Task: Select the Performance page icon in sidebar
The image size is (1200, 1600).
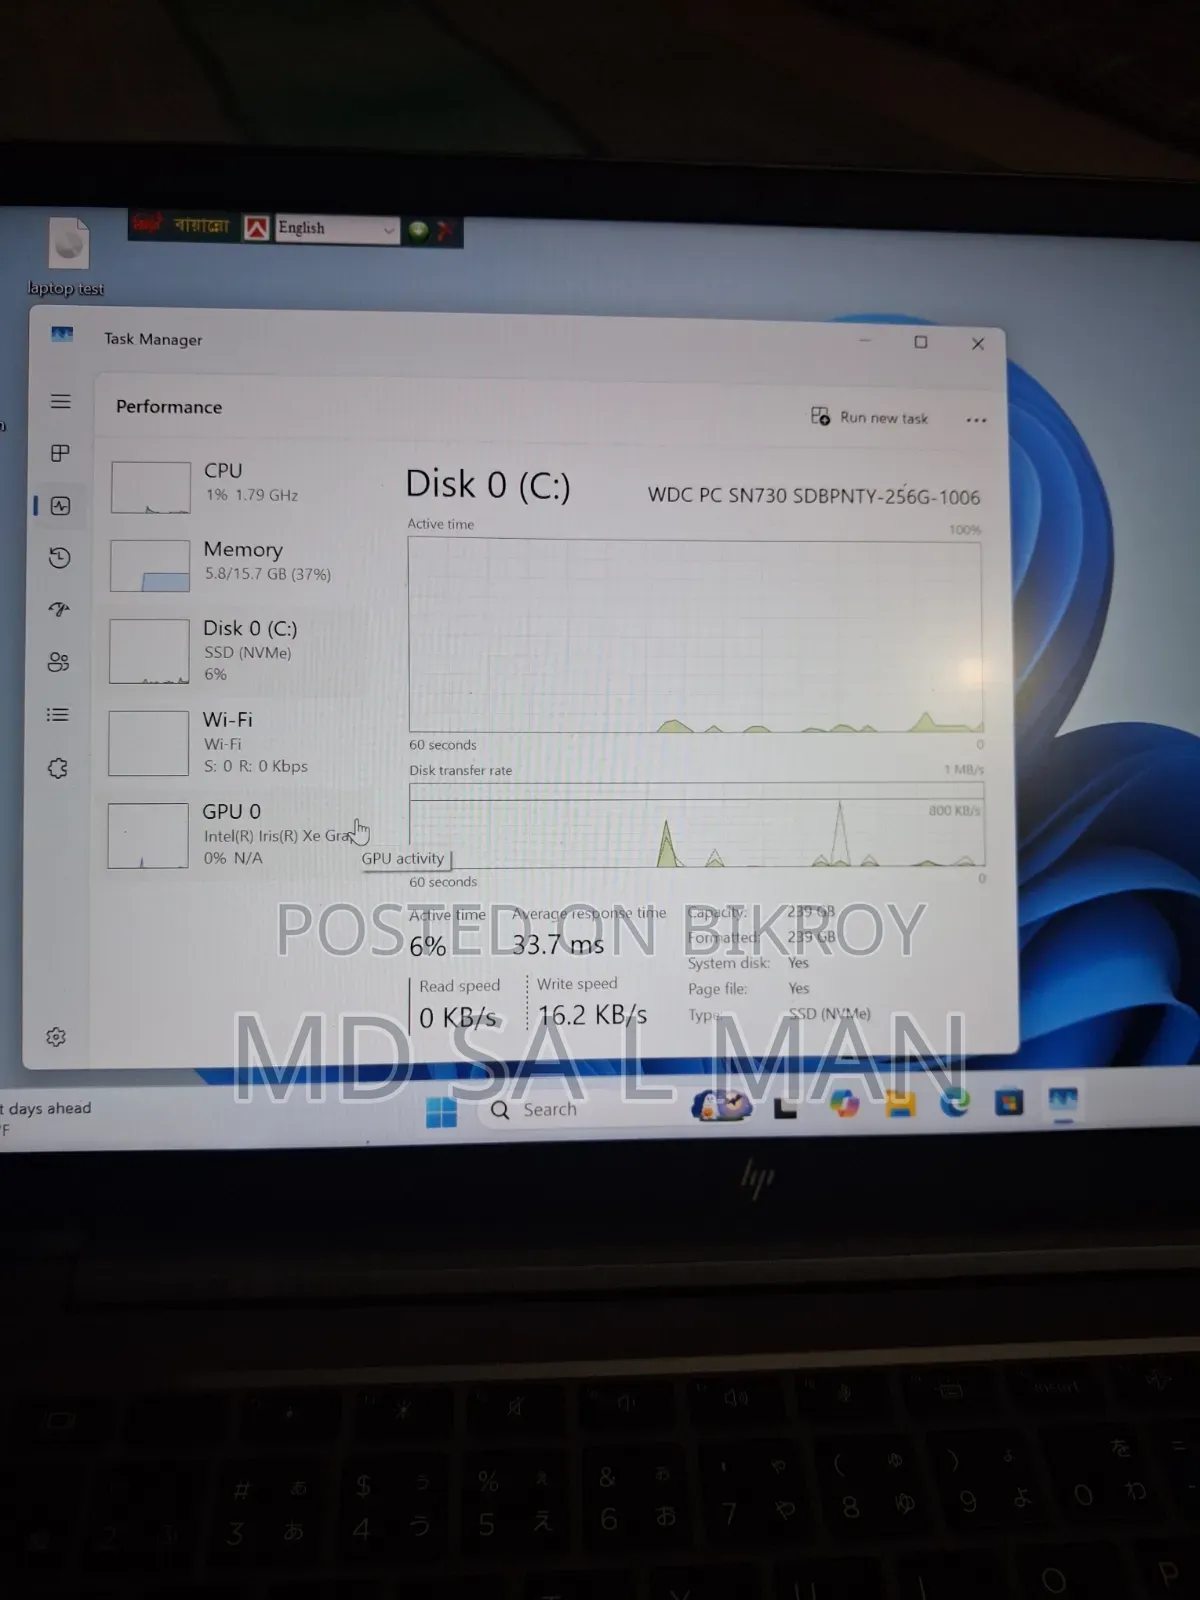Action: click(x=61, y=506)
